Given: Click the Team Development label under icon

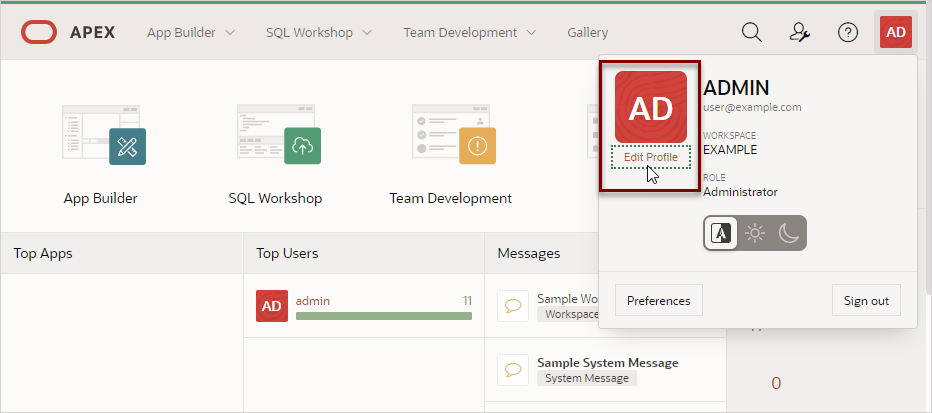Looking at the screenshot, I should click(451, 198).
